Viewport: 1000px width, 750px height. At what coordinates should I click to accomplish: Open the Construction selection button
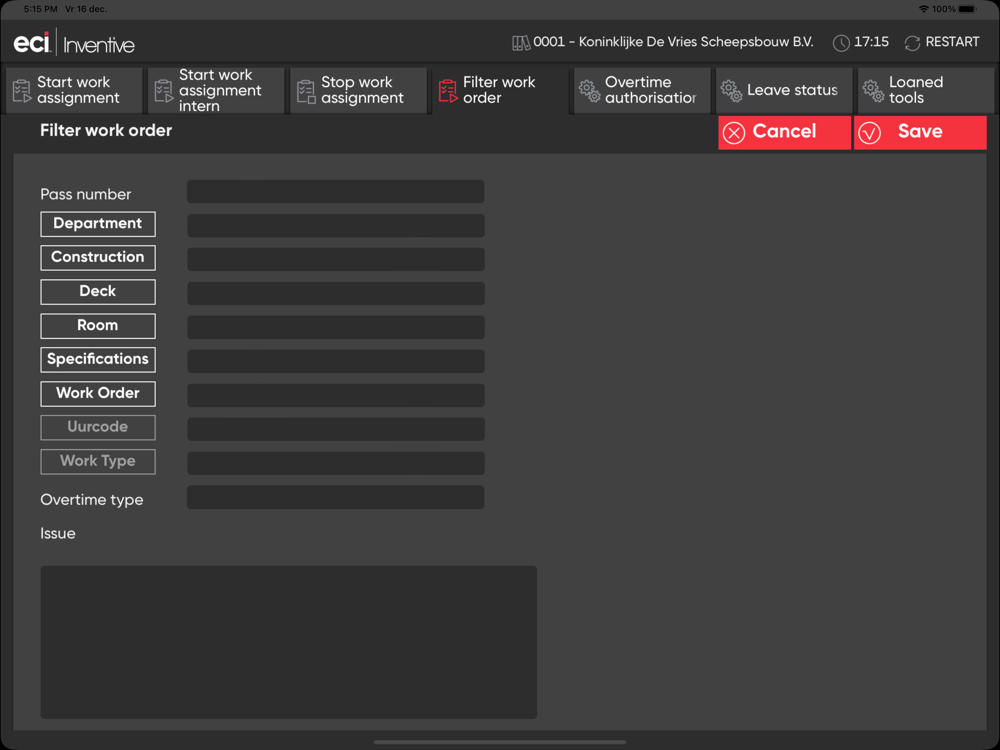pos(98,258)
